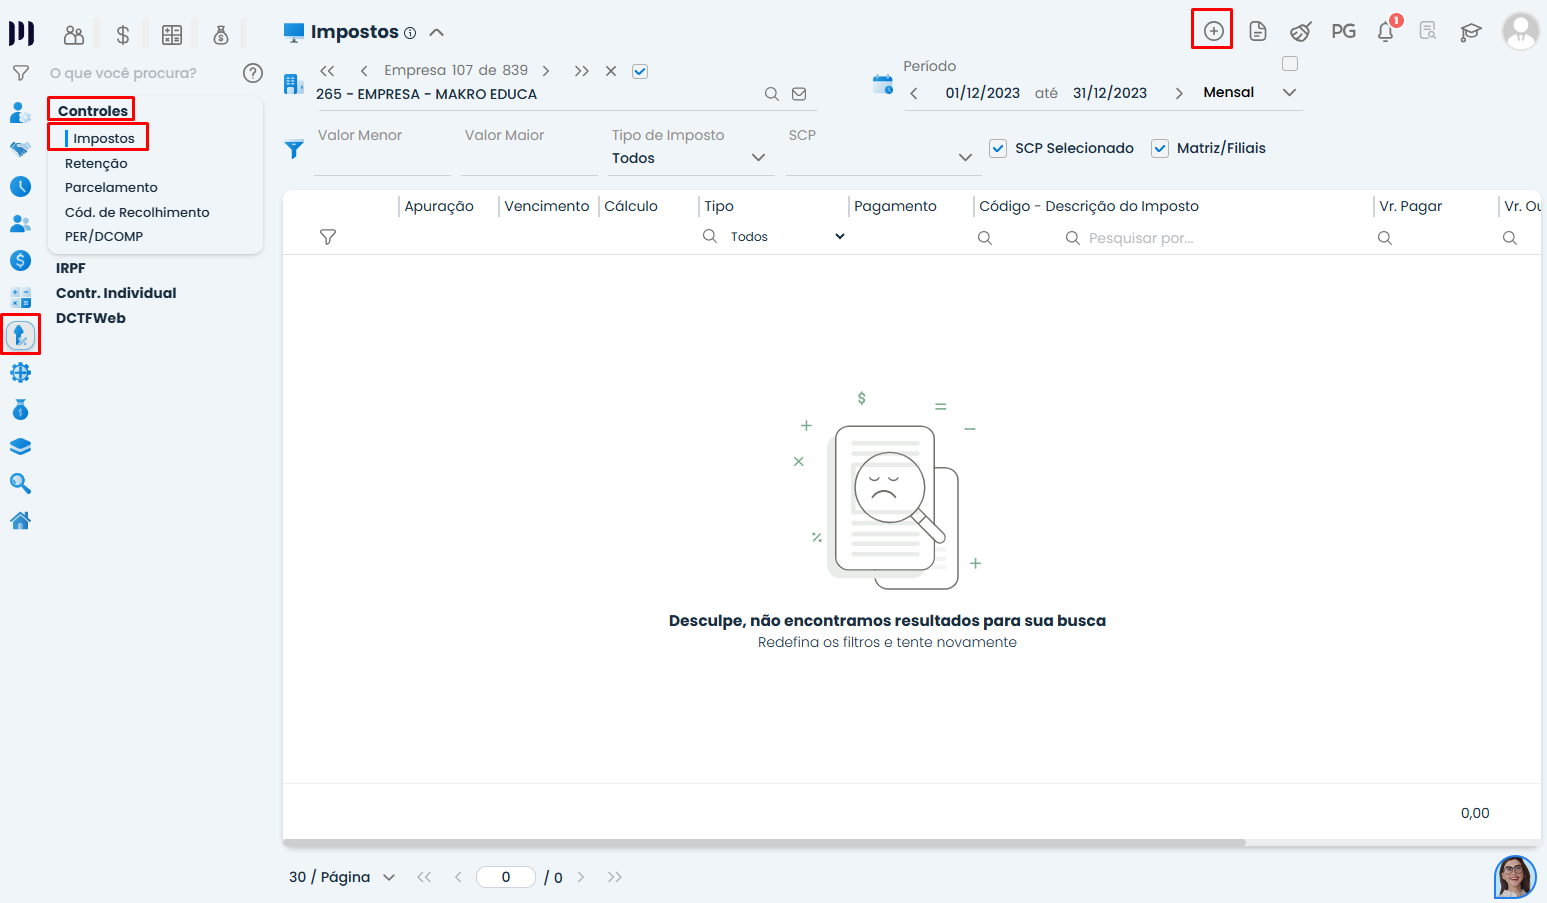This screenshot has width=1547, height=903.
Task: Select the magnifier icon in left sidebar
Action: coord(20,484)
